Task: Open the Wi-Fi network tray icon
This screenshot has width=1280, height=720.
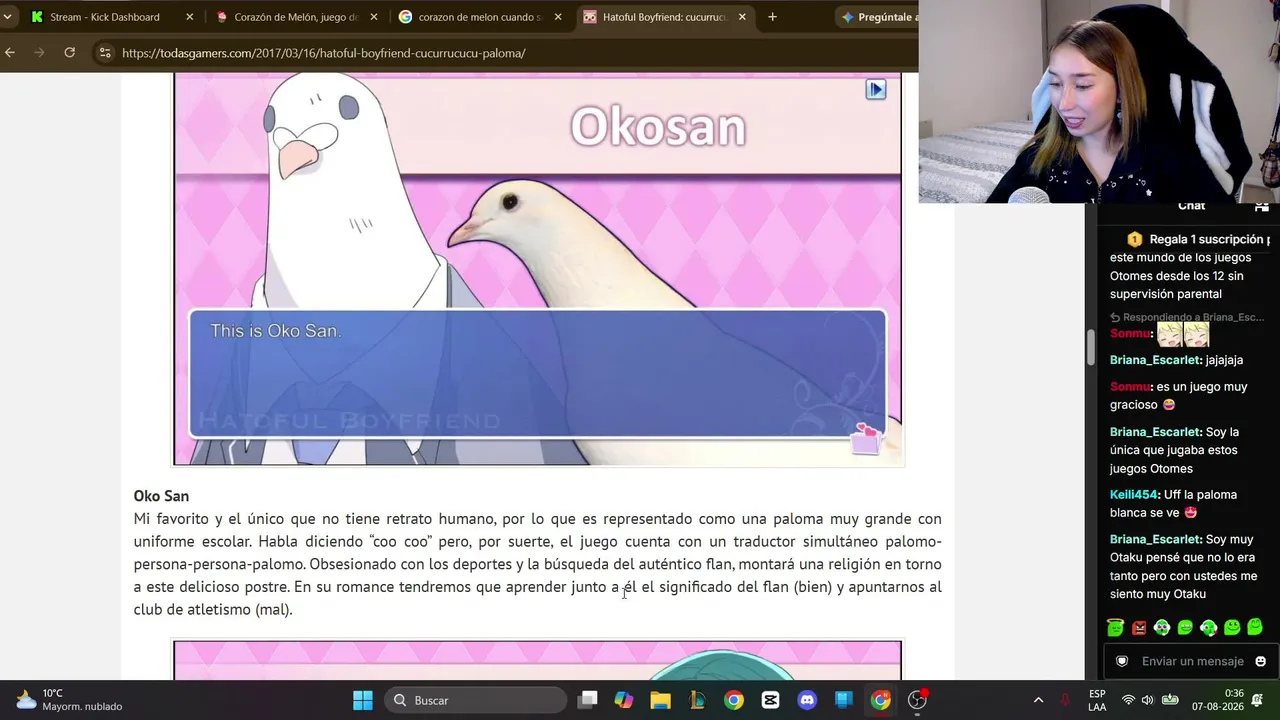Action: [1128, 700]
